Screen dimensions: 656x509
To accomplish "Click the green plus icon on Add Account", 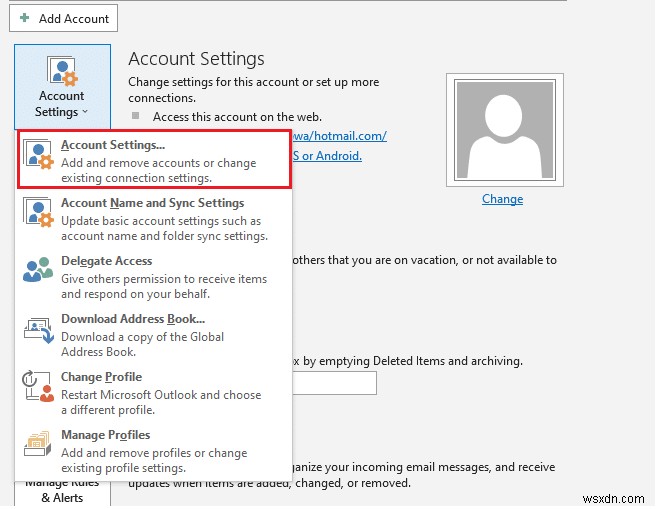I will point(25,18).
